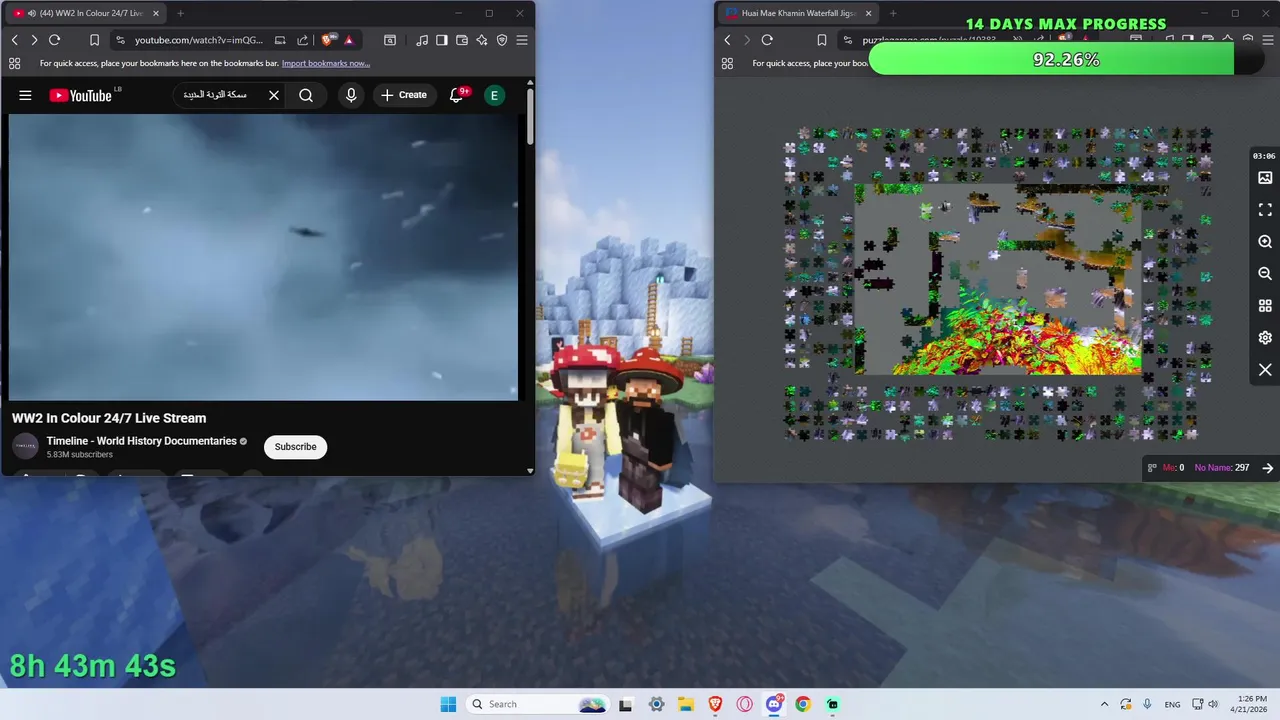Go forward in the YouTube browser window

pos(34,40)
